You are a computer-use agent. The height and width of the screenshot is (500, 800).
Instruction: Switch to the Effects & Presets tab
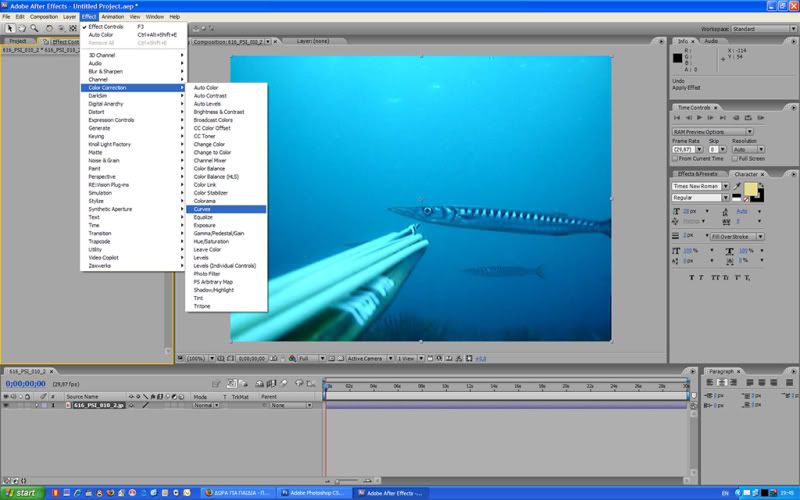pos(697,174)
